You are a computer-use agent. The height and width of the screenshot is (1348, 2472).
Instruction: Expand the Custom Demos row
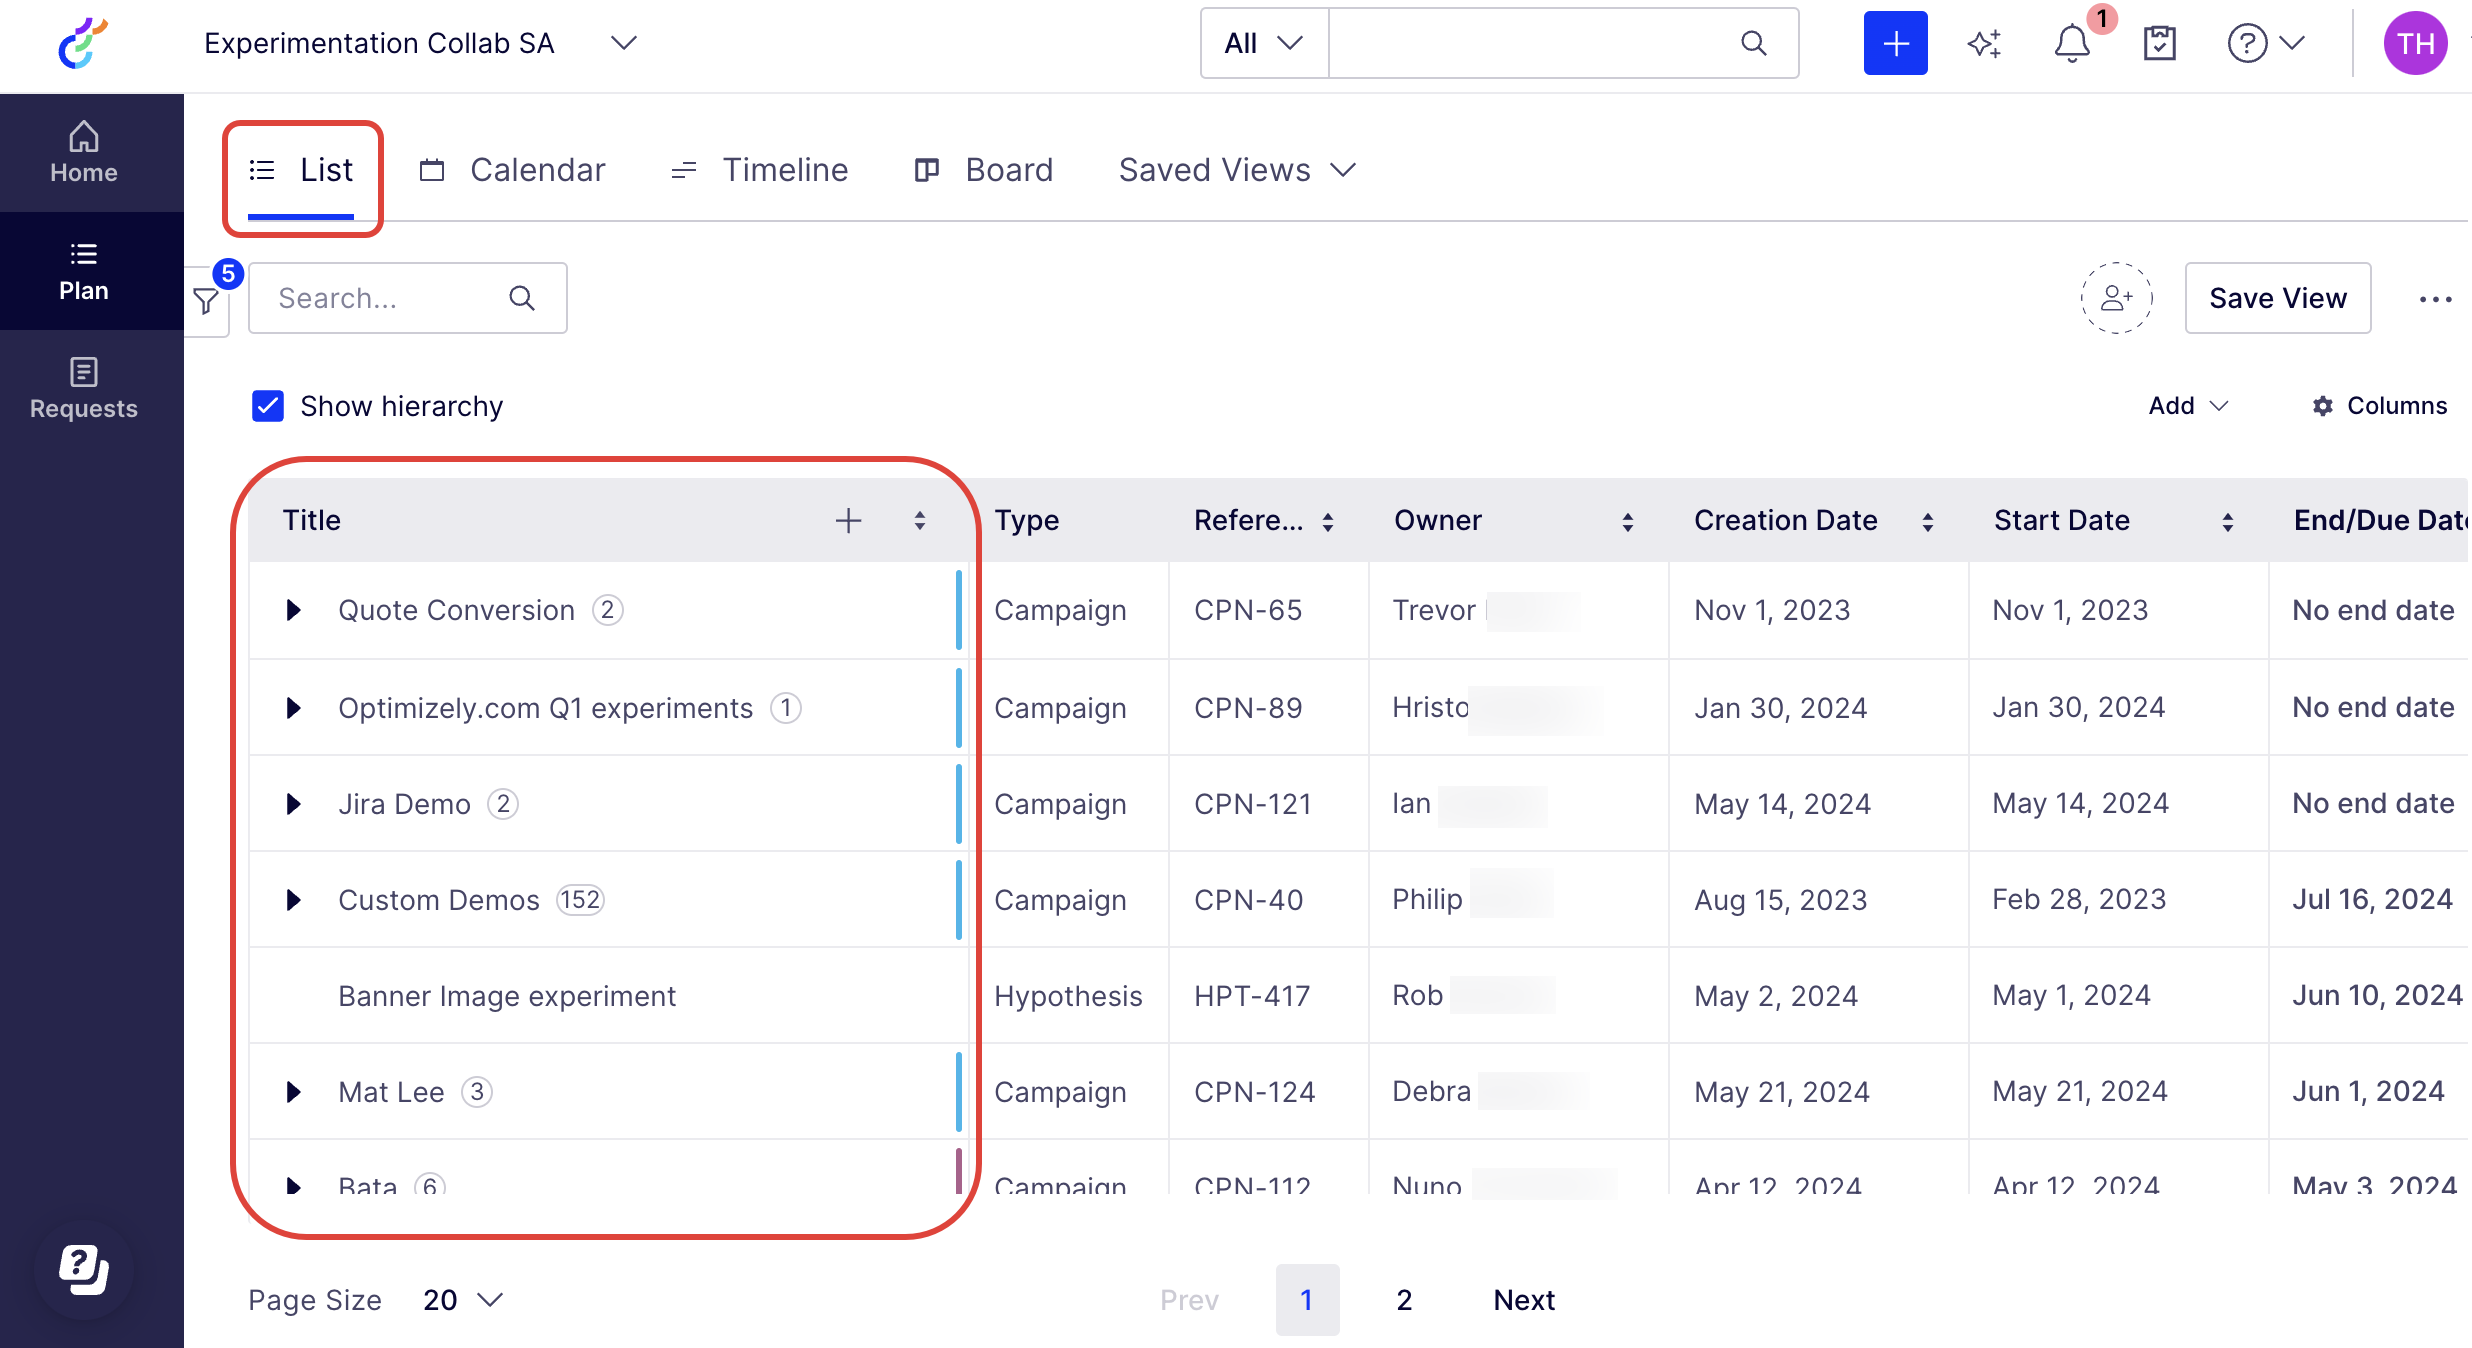pyautogui.click(x=293, y=900)
